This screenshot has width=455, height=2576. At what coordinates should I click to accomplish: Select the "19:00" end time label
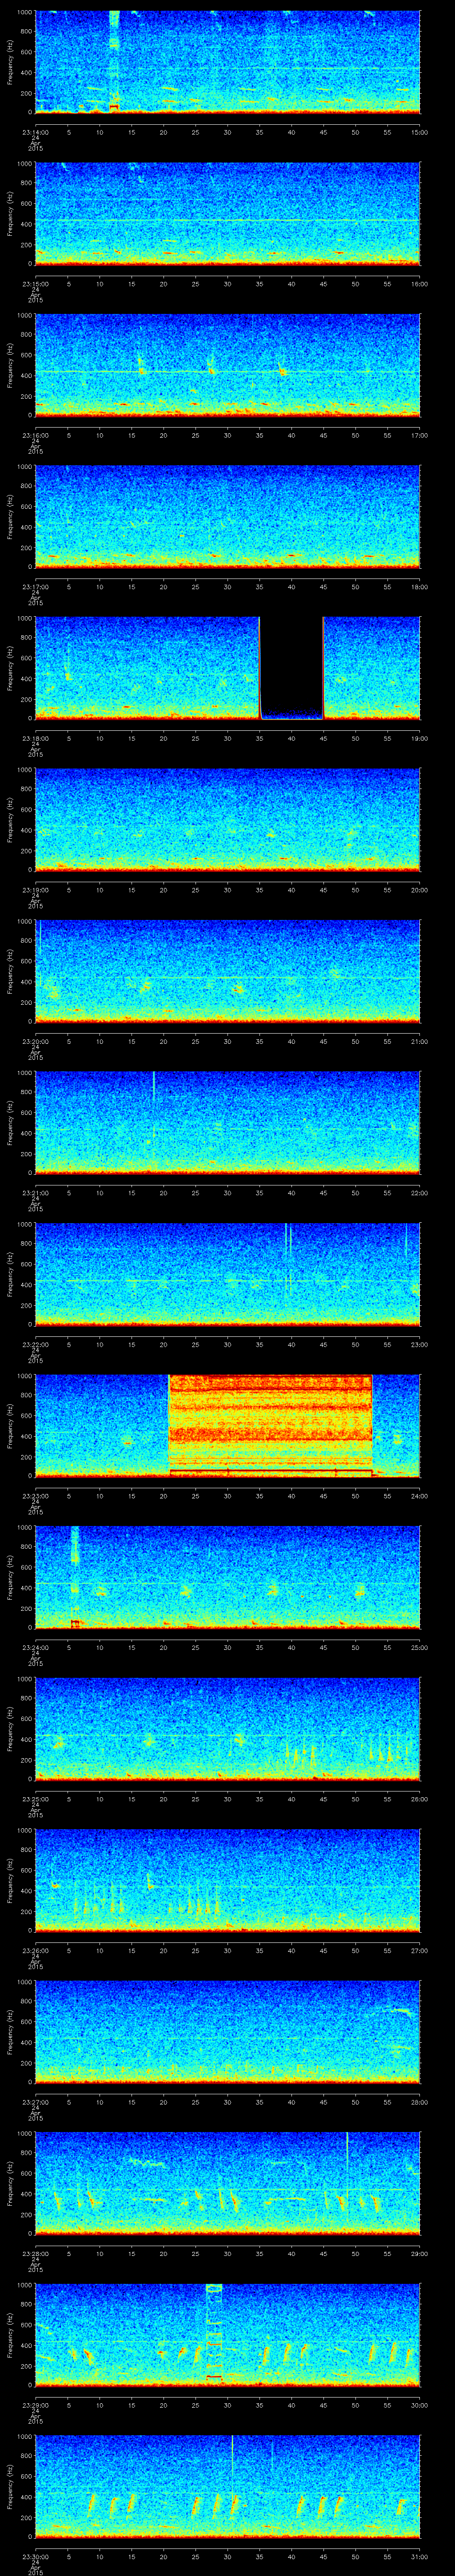point(419,738)
